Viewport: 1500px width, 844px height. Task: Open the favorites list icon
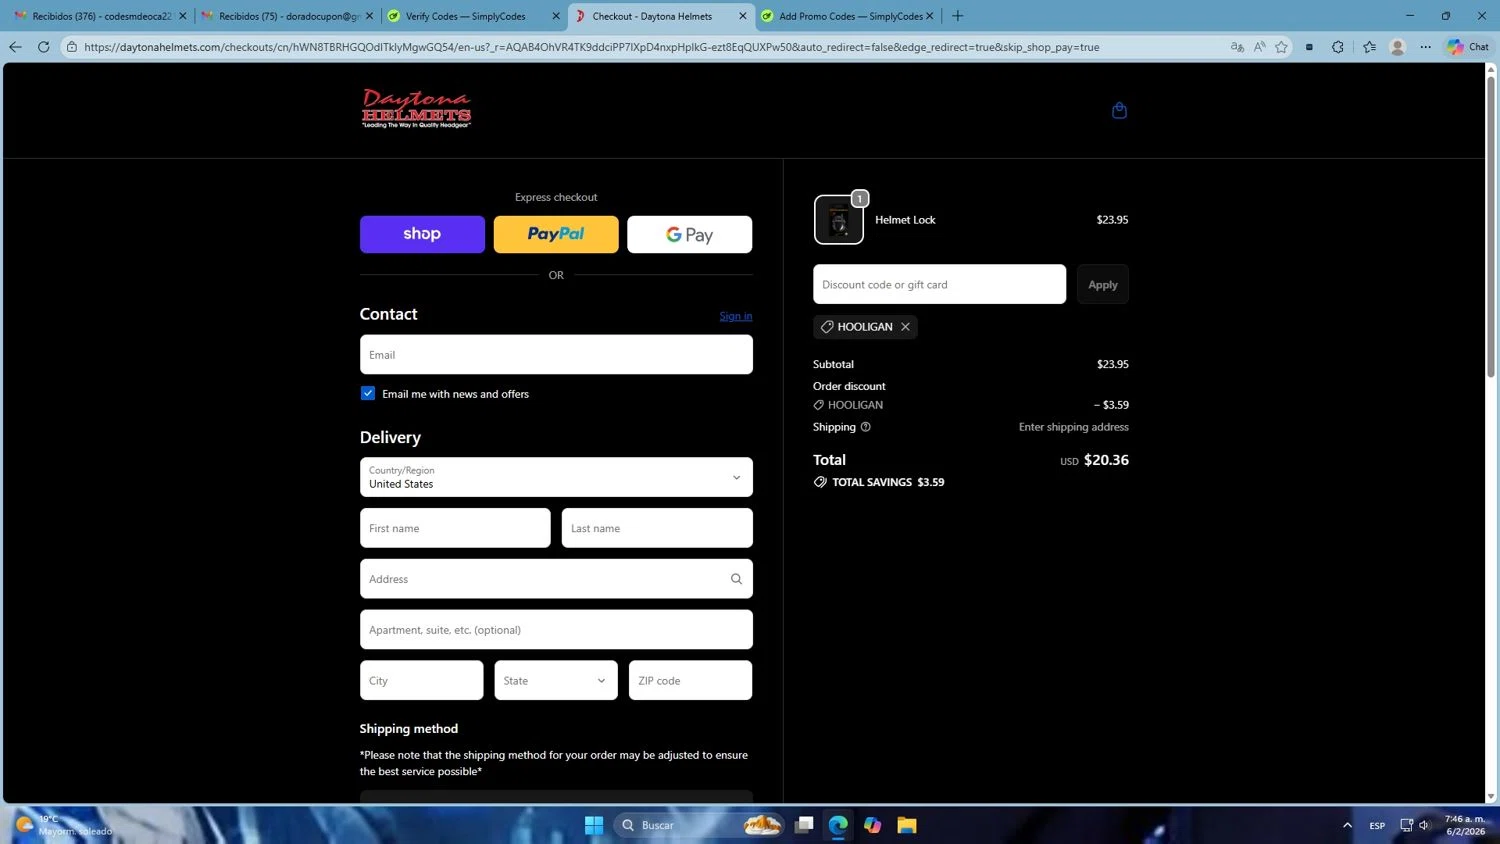click(x=1369, y=47)
